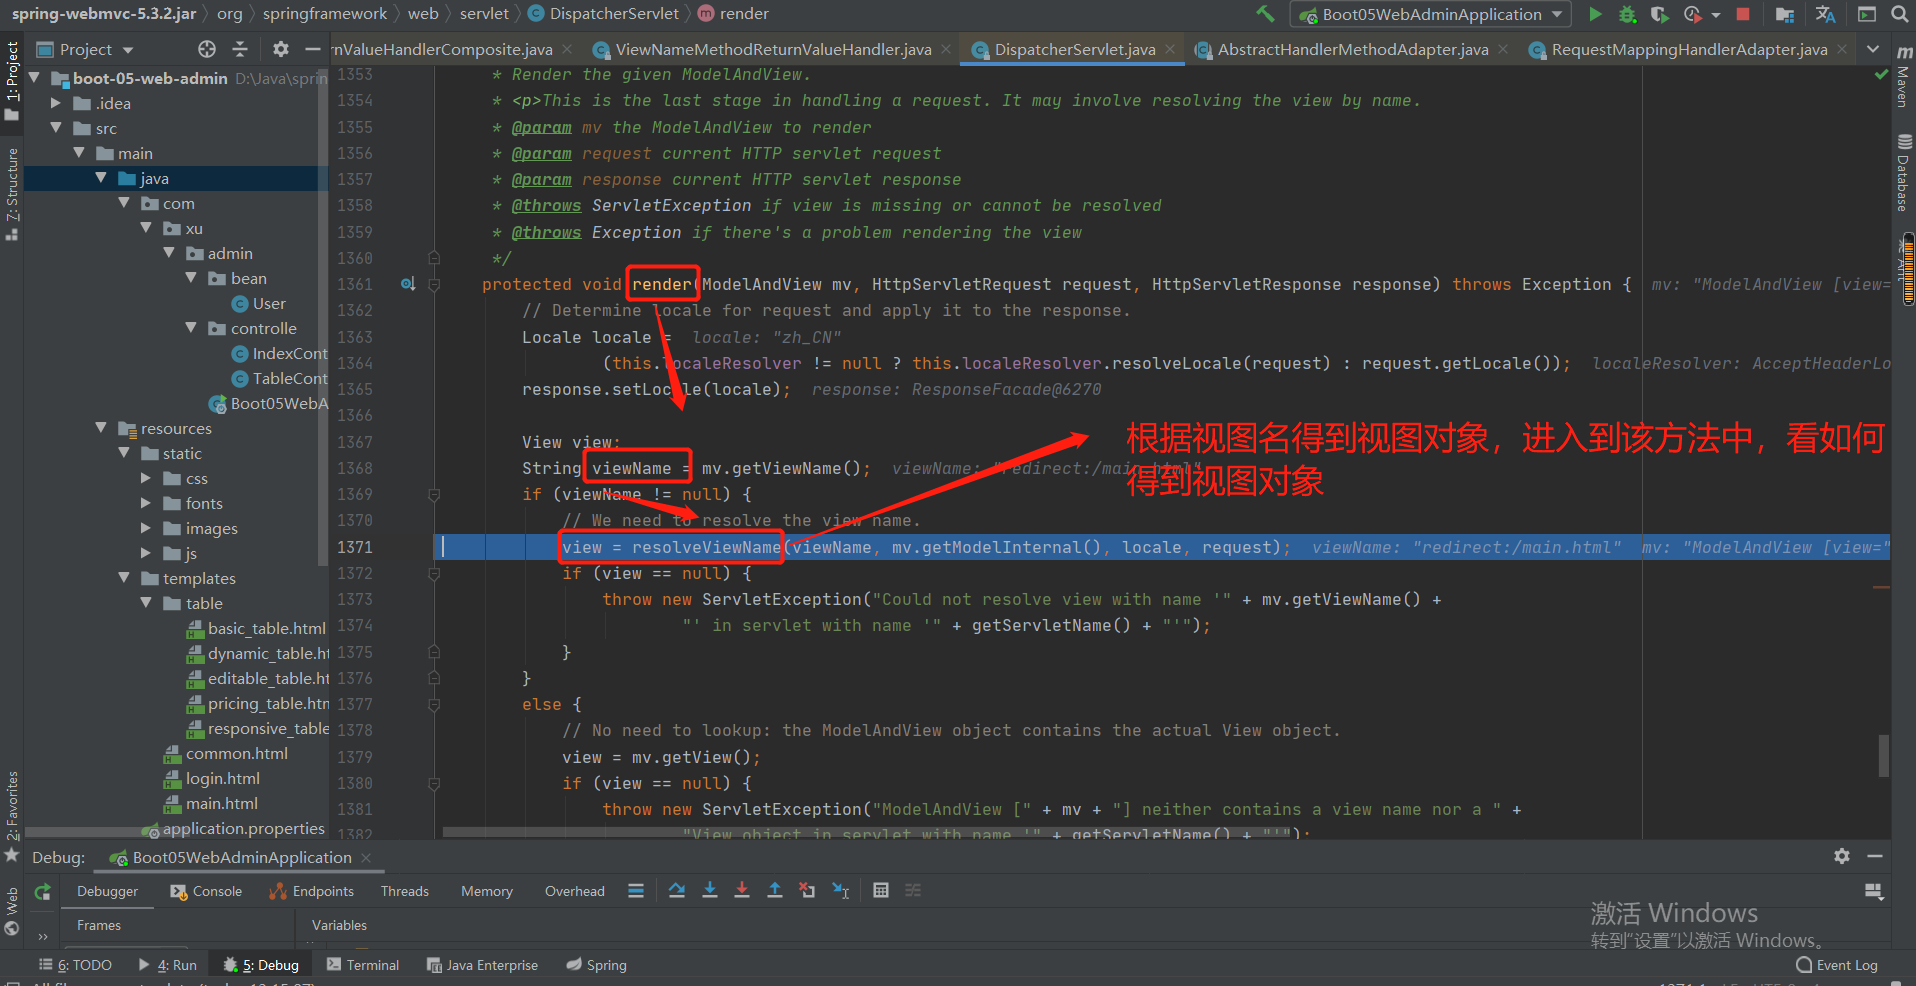This screenshot has height=986, width=1916.
Task: Run to cursor debugger icon
Action: (x=841, y=891)
